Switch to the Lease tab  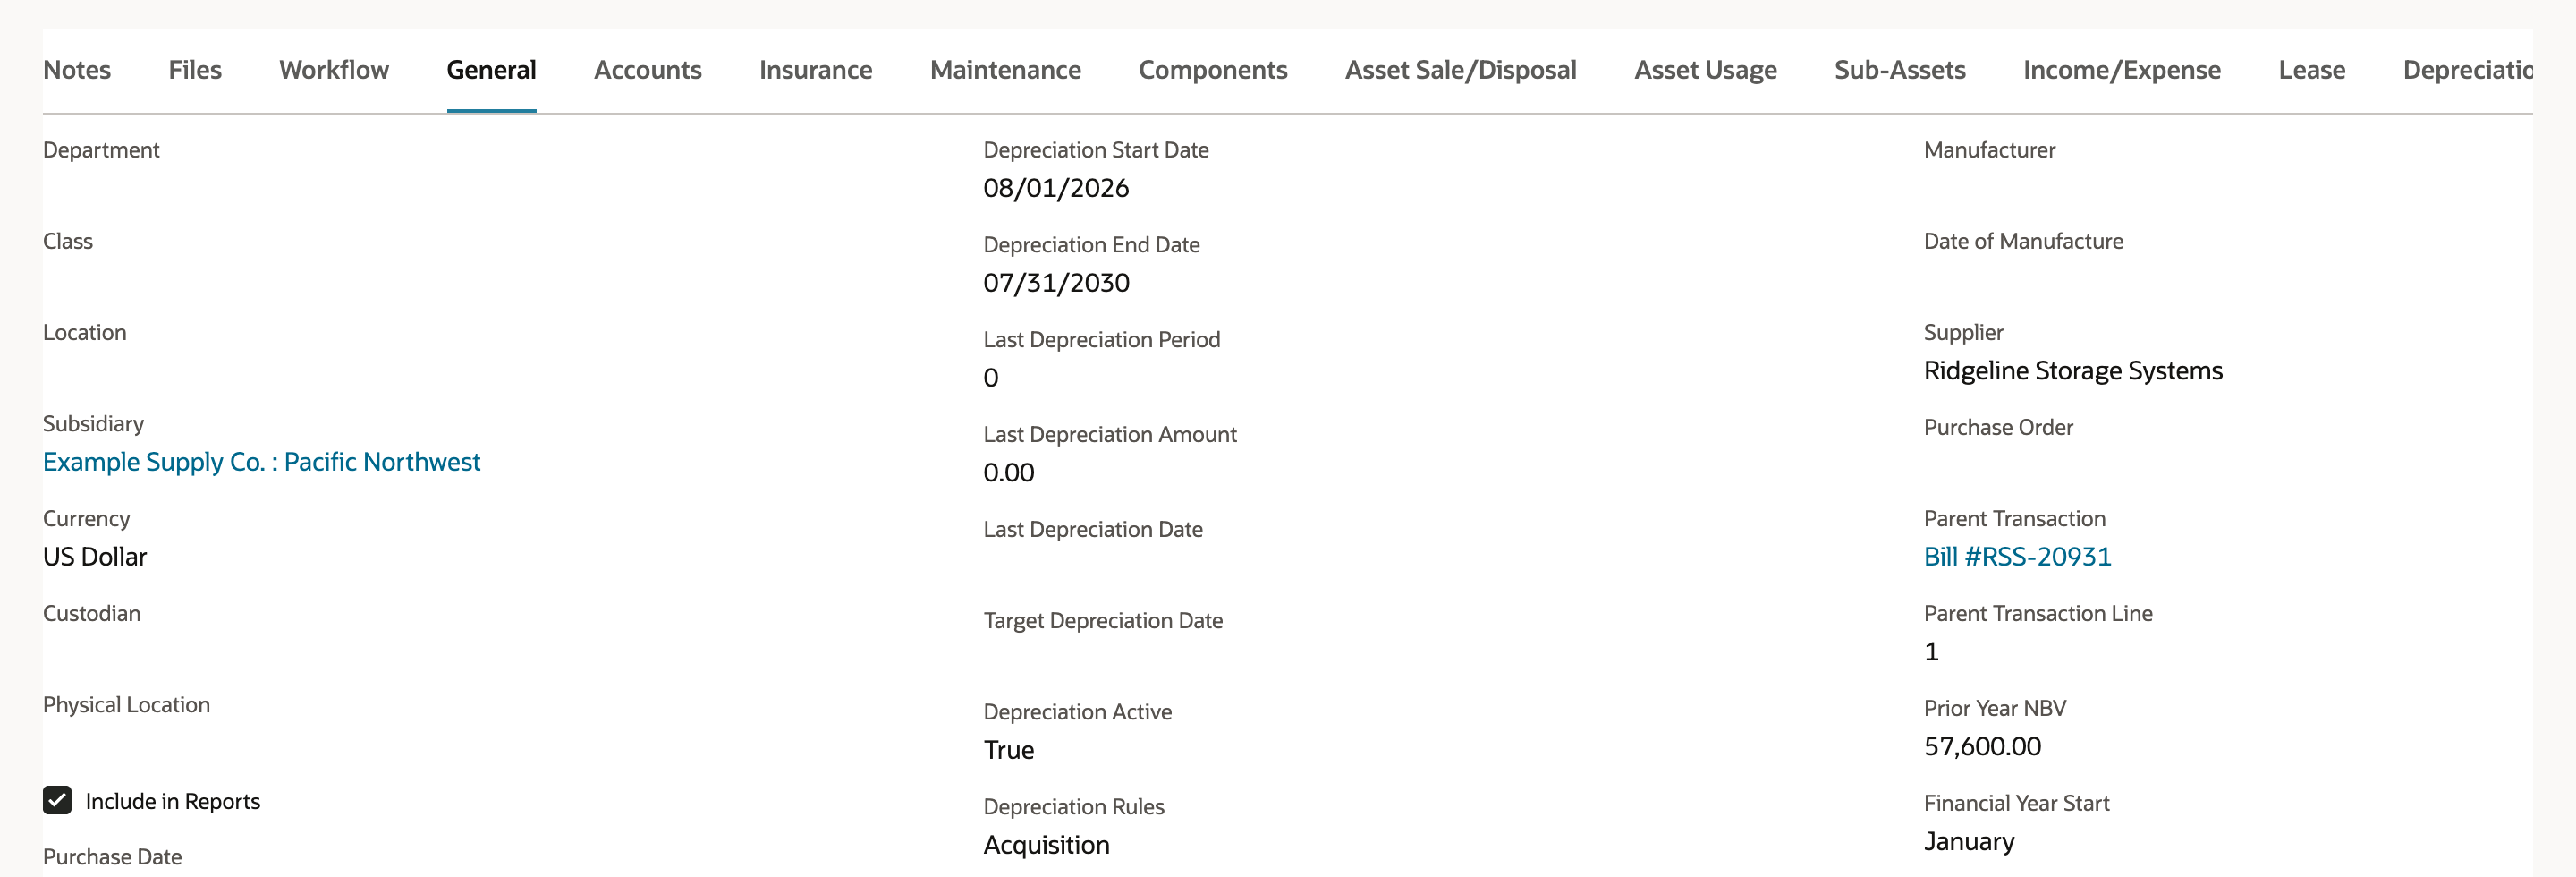2312,70
